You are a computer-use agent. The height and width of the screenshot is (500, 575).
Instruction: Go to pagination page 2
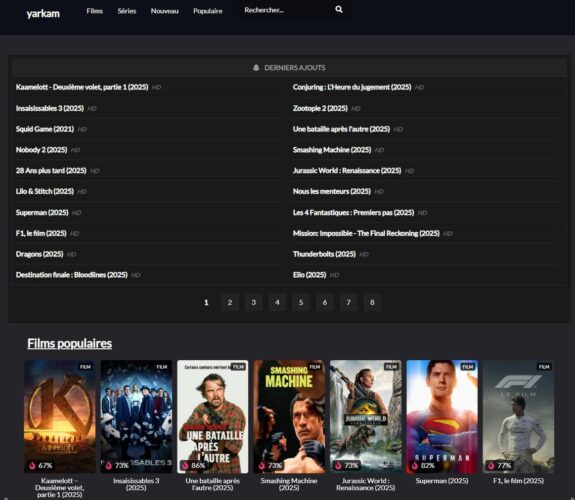[230, 303]
